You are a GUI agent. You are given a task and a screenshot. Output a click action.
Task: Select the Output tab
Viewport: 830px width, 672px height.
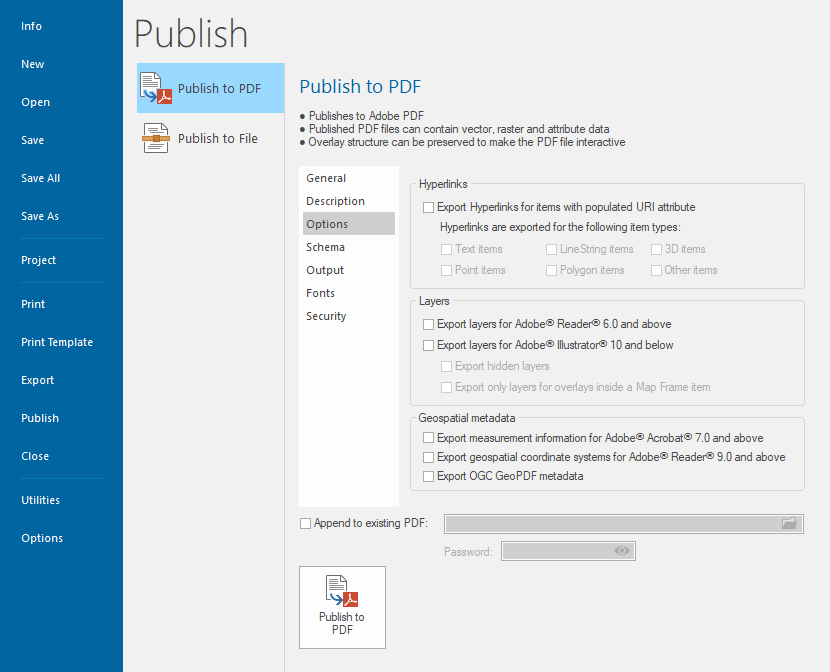(324, 269)
